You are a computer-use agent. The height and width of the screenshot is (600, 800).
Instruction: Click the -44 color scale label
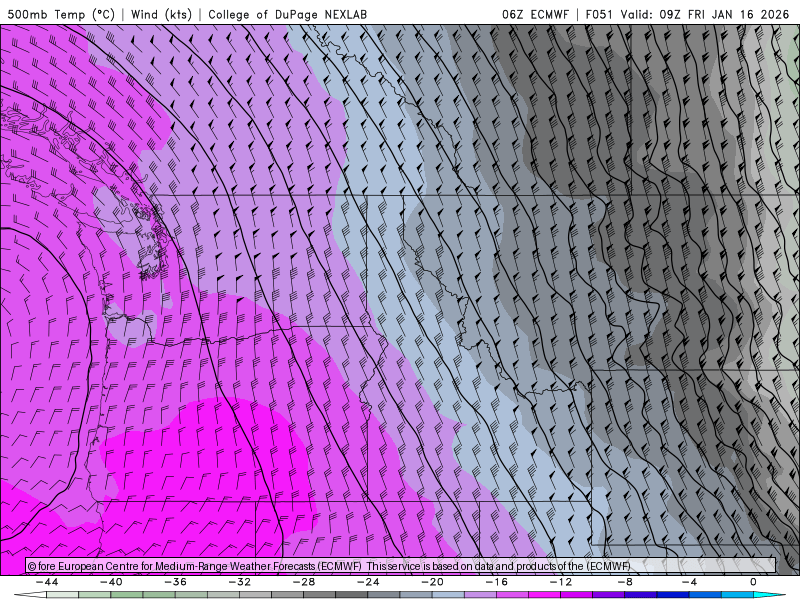click(47, 582)
